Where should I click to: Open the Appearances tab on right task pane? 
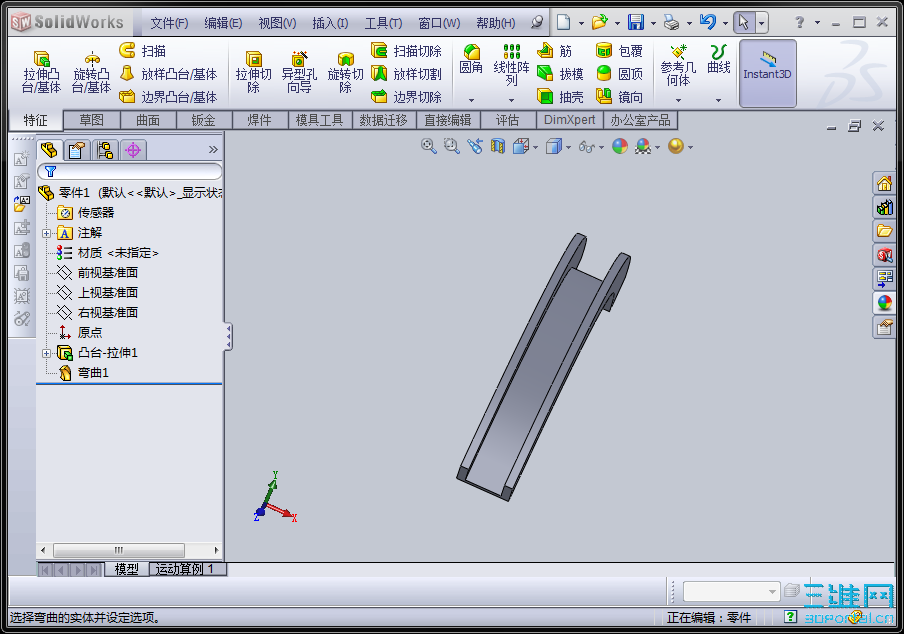coord(884,302)
